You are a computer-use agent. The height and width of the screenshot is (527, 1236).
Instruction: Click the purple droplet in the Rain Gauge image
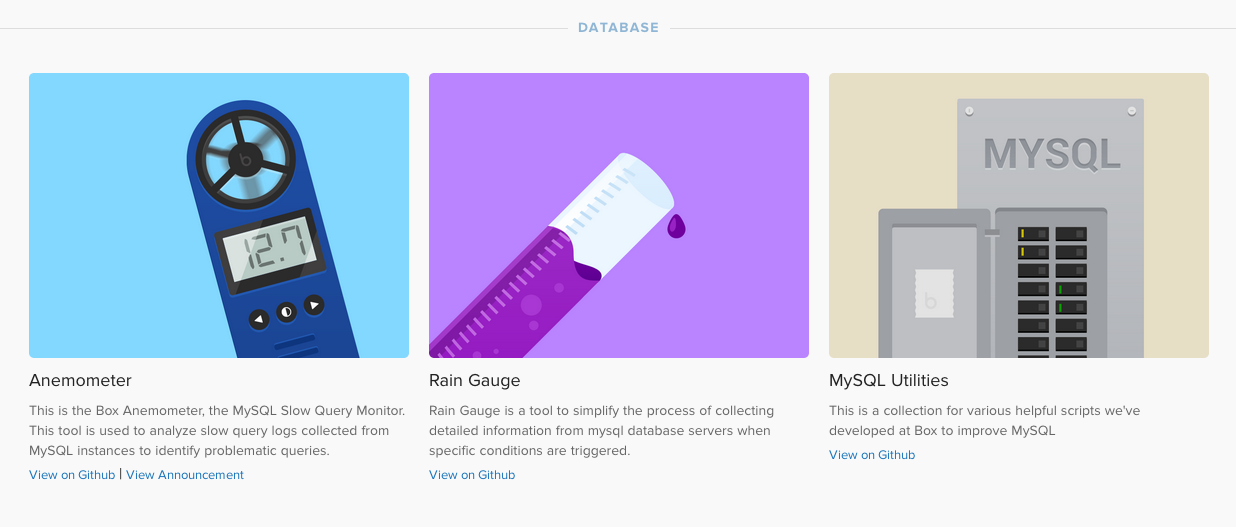click(x=677, y=226)
